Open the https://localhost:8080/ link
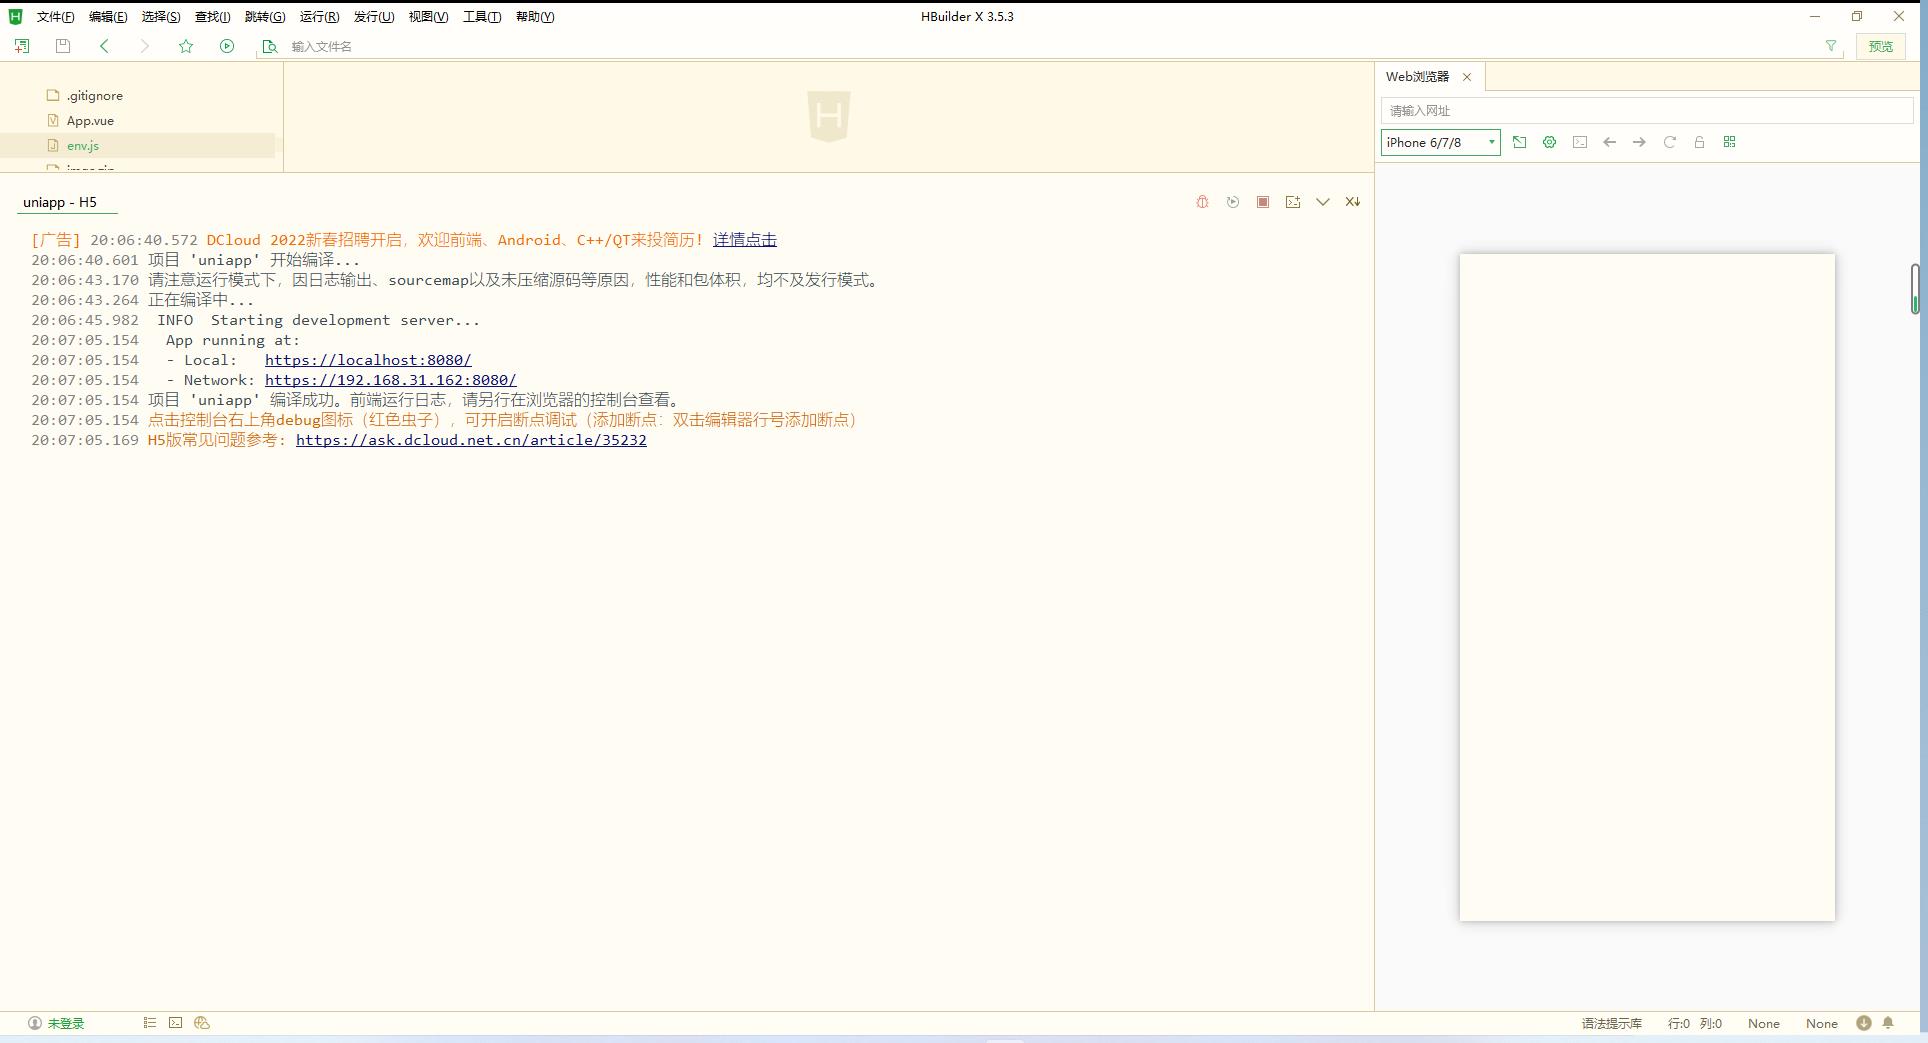The height and width of the screenshot is (1043, 1928). [367, 360]
